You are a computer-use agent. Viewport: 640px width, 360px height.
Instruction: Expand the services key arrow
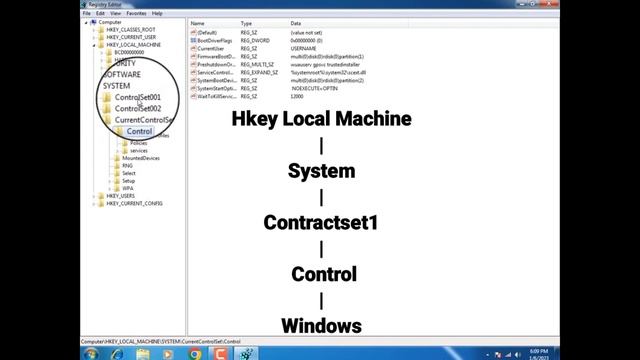pyautogui.click(x=118, y=151)
